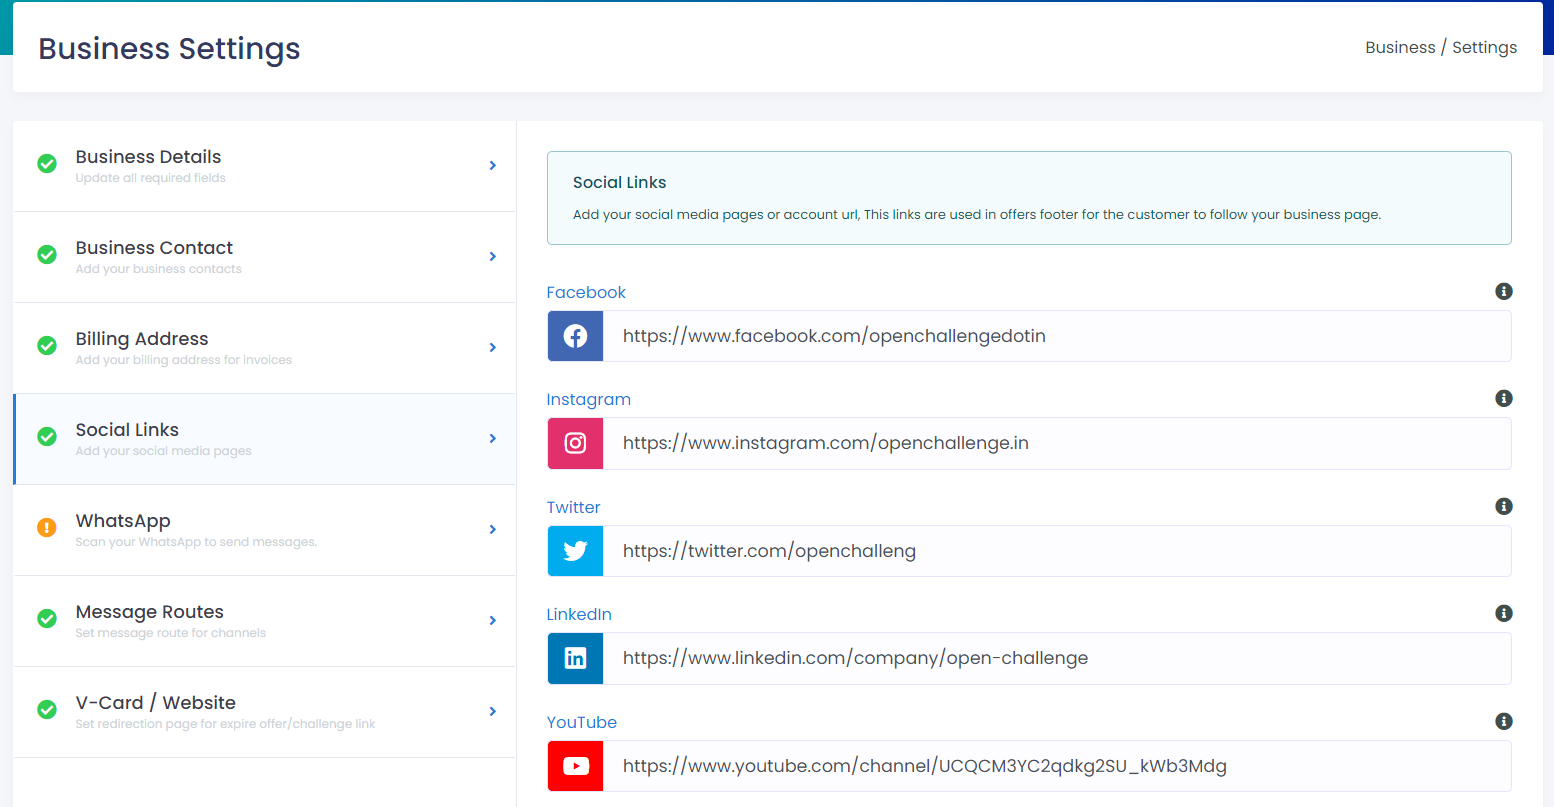Click the green check beside V-Card / Website

pos(47,709)
